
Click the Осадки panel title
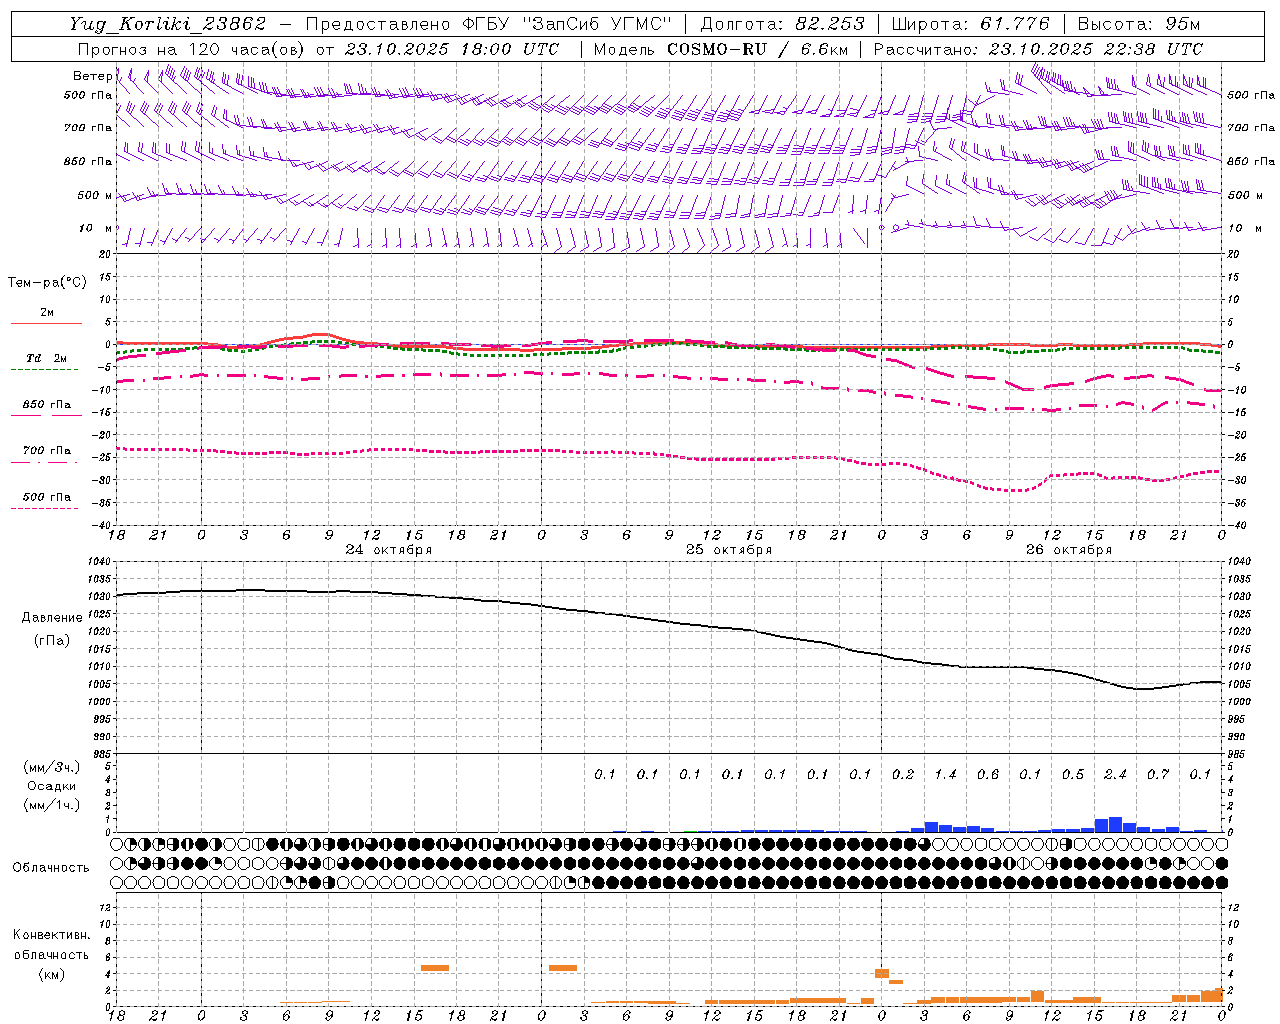click(x=52, y=786)
